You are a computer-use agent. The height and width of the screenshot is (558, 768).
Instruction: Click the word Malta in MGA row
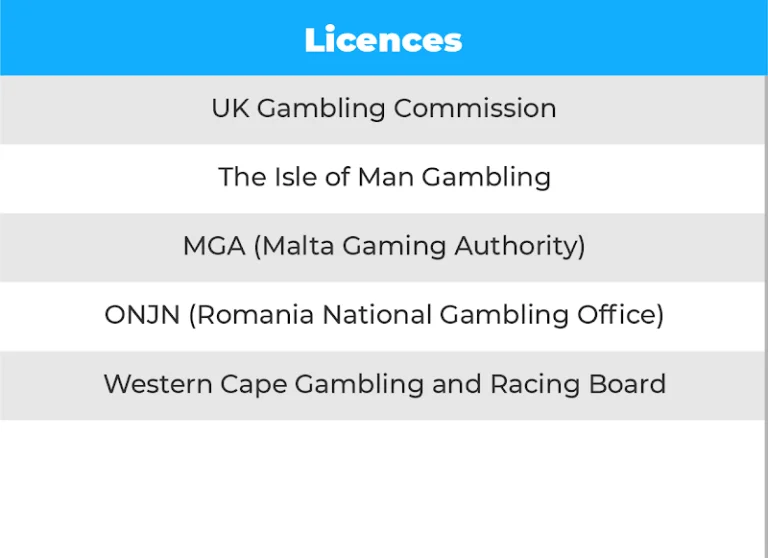click(298, 245)
